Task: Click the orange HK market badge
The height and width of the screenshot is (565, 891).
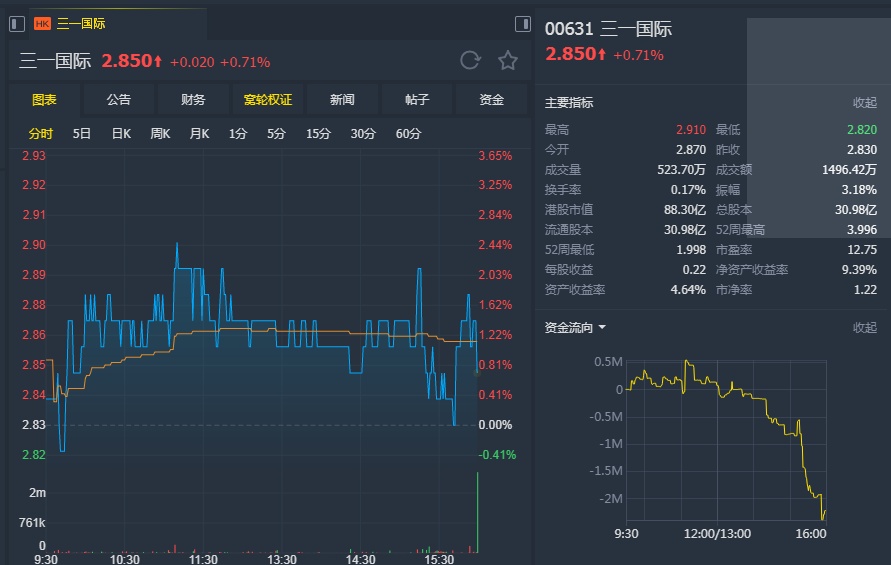Action: click(x=42, y=23)
